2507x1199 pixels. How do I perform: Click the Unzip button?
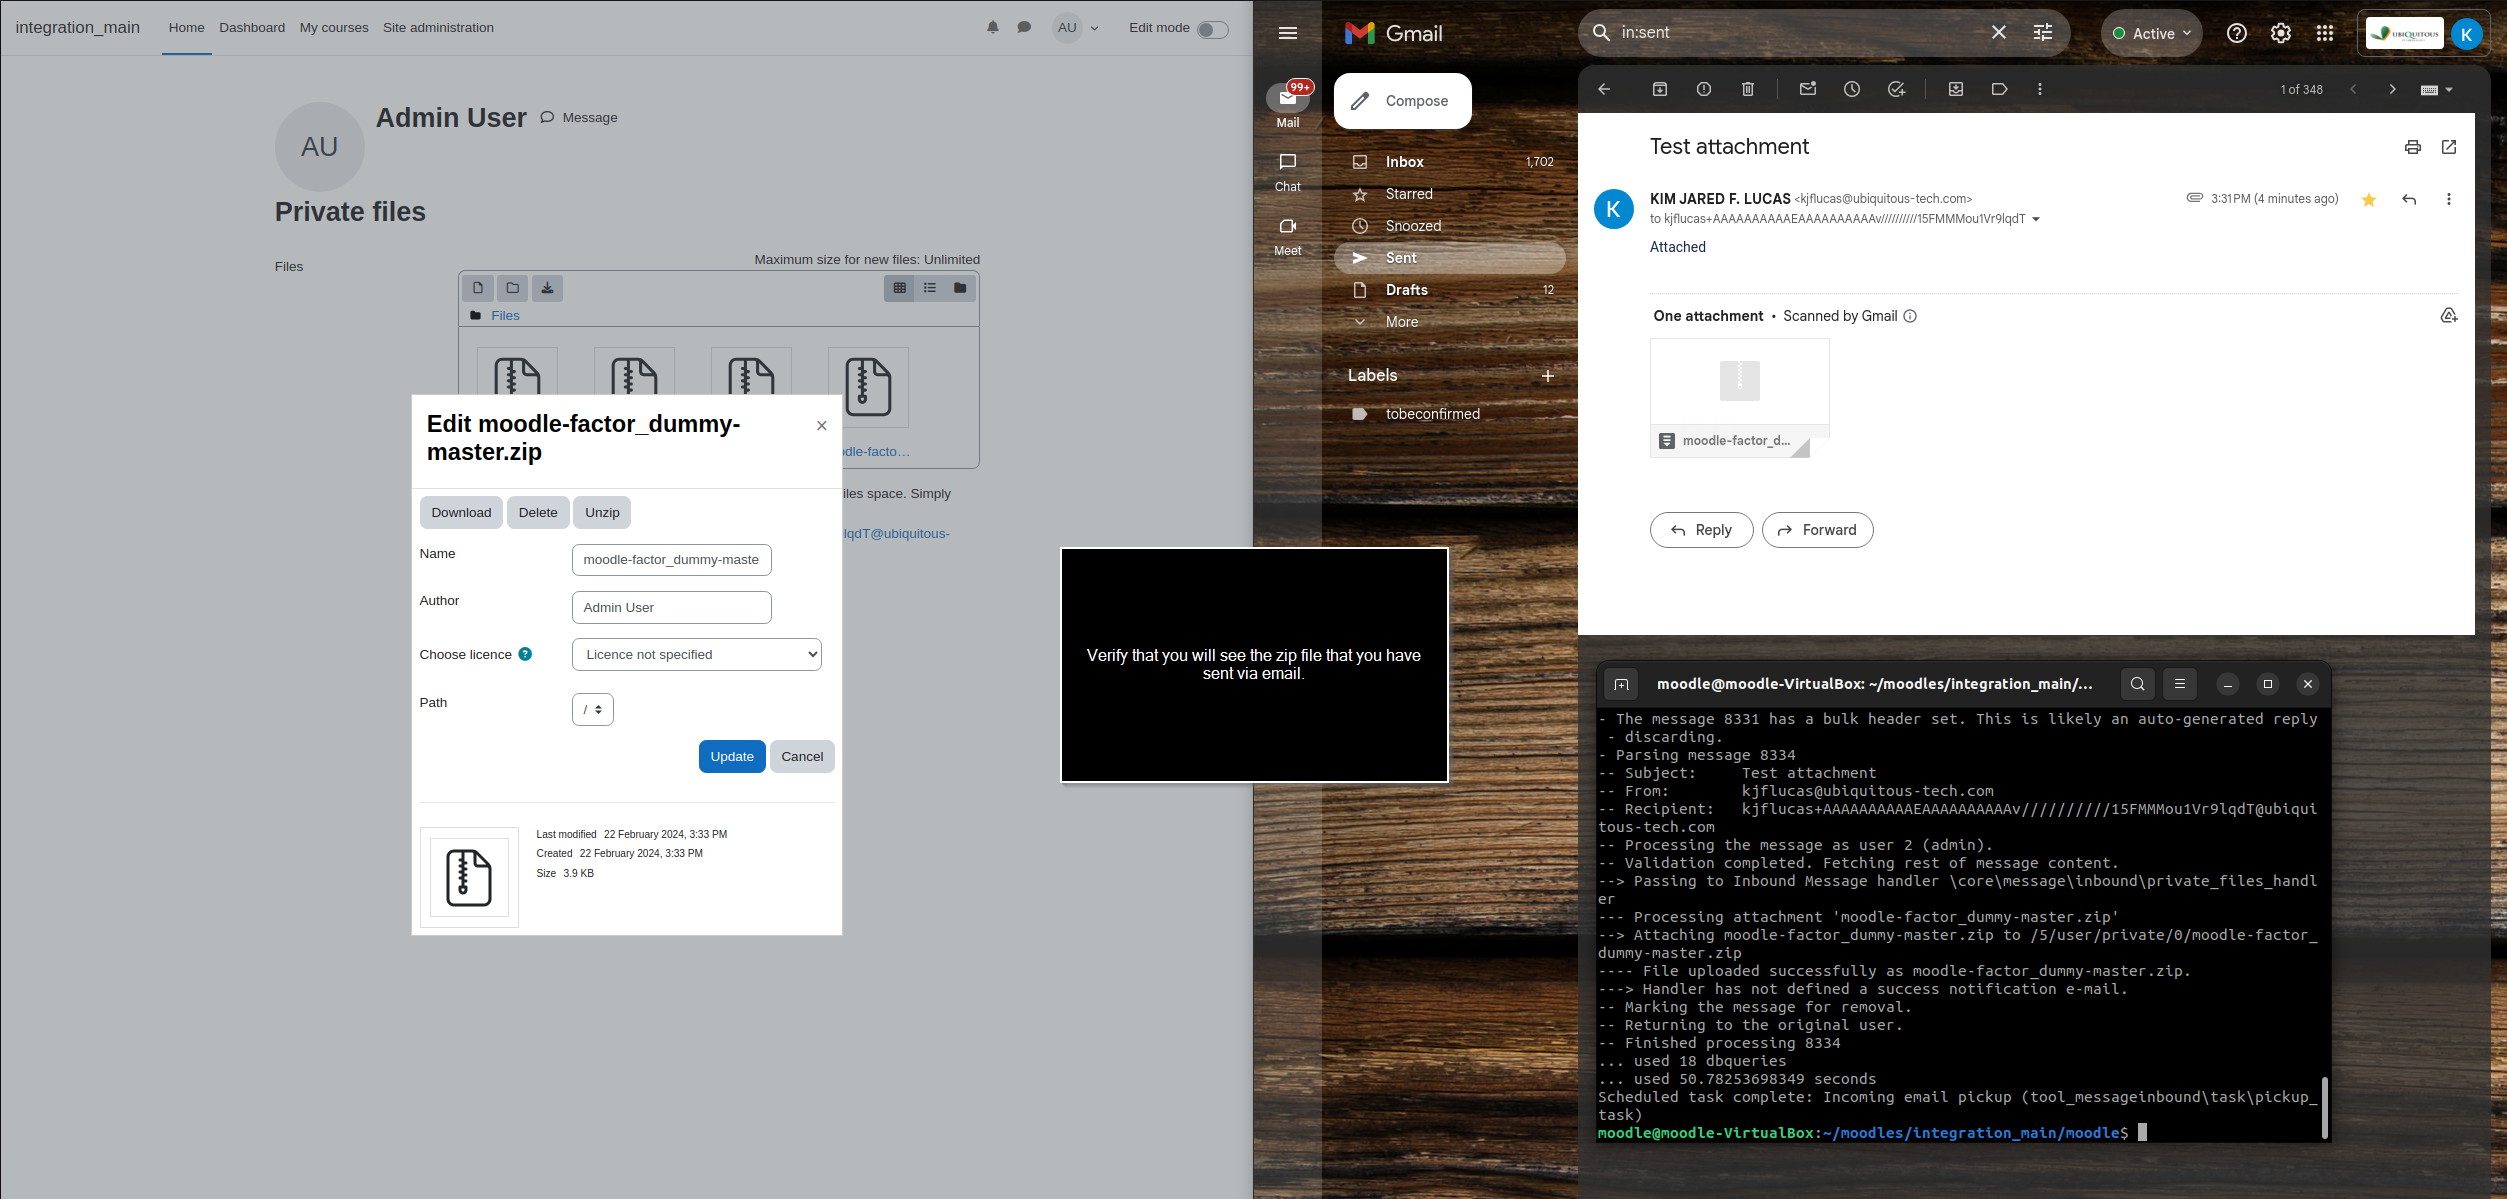tap(602, 513)
